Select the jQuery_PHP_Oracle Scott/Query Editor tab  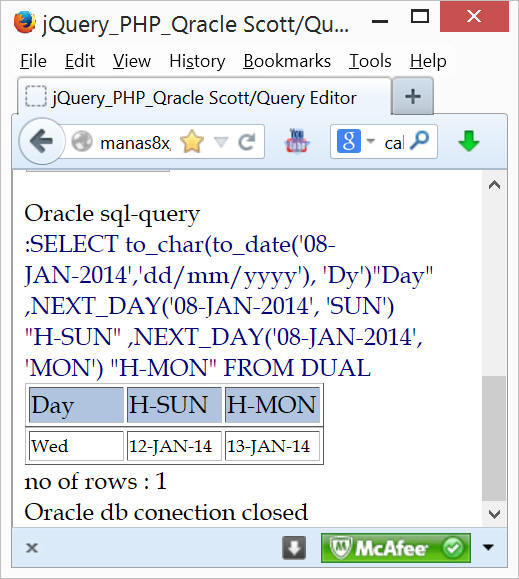coord(204,97)
